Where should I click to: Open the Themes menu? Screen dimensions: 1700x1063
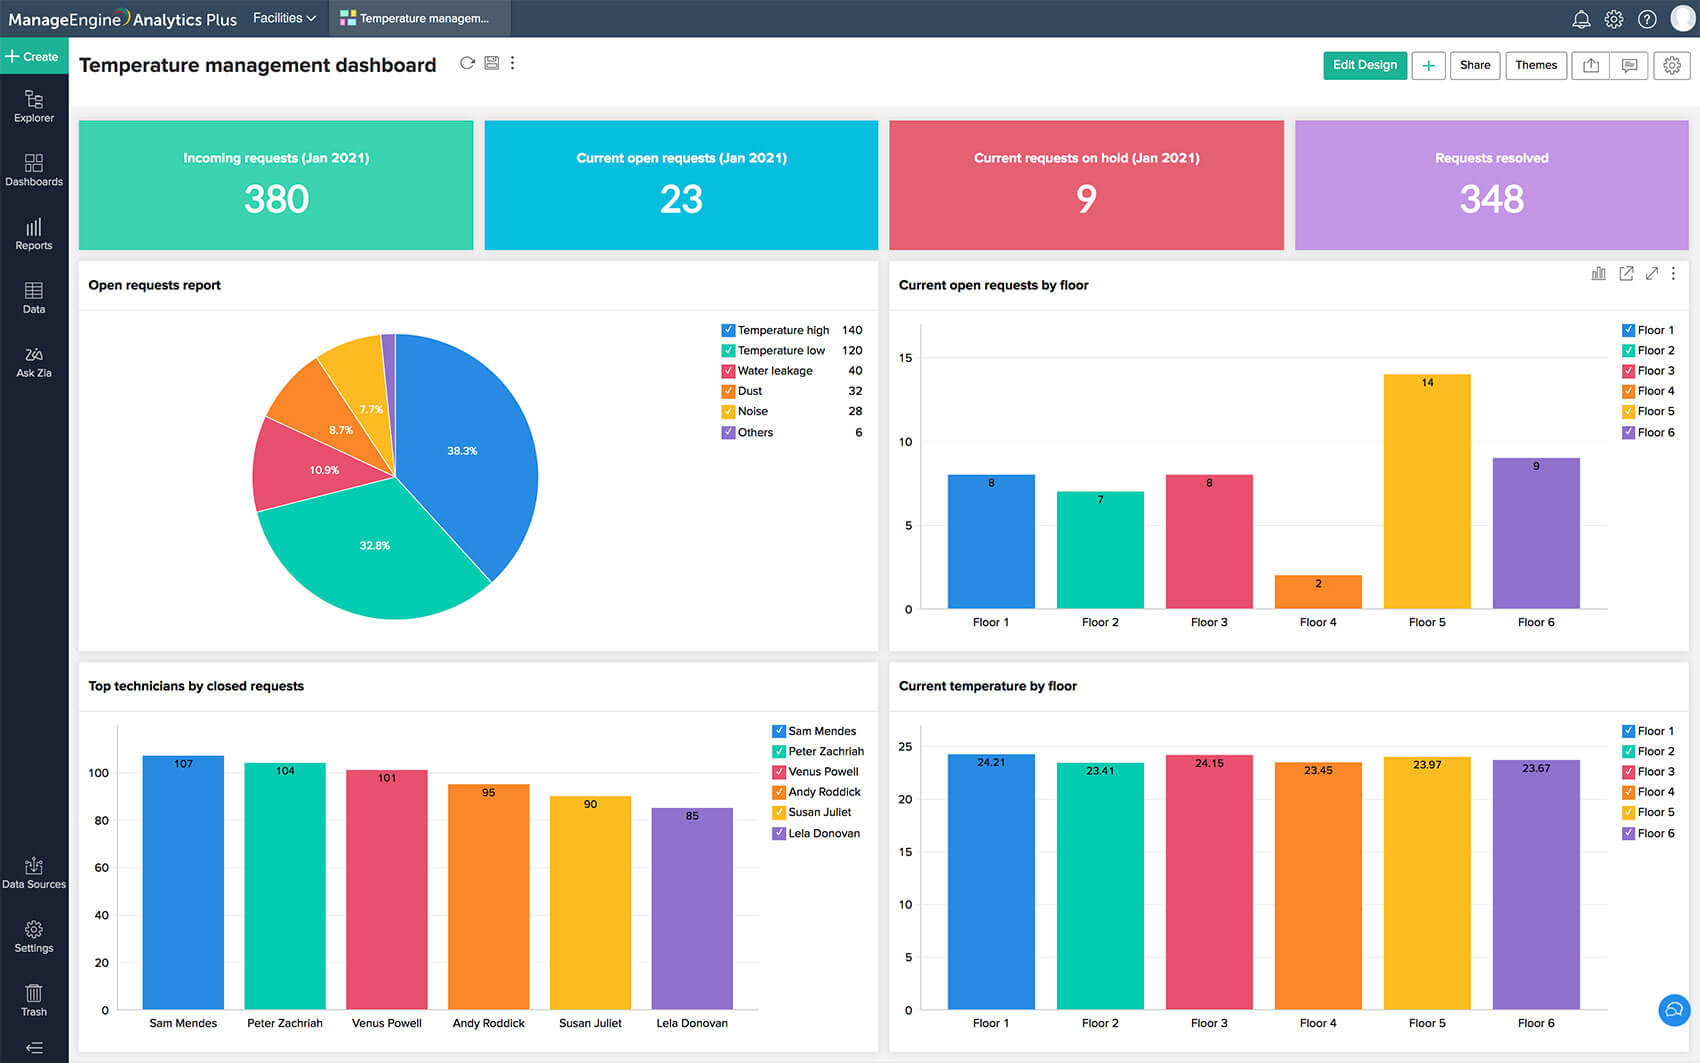1536,65
